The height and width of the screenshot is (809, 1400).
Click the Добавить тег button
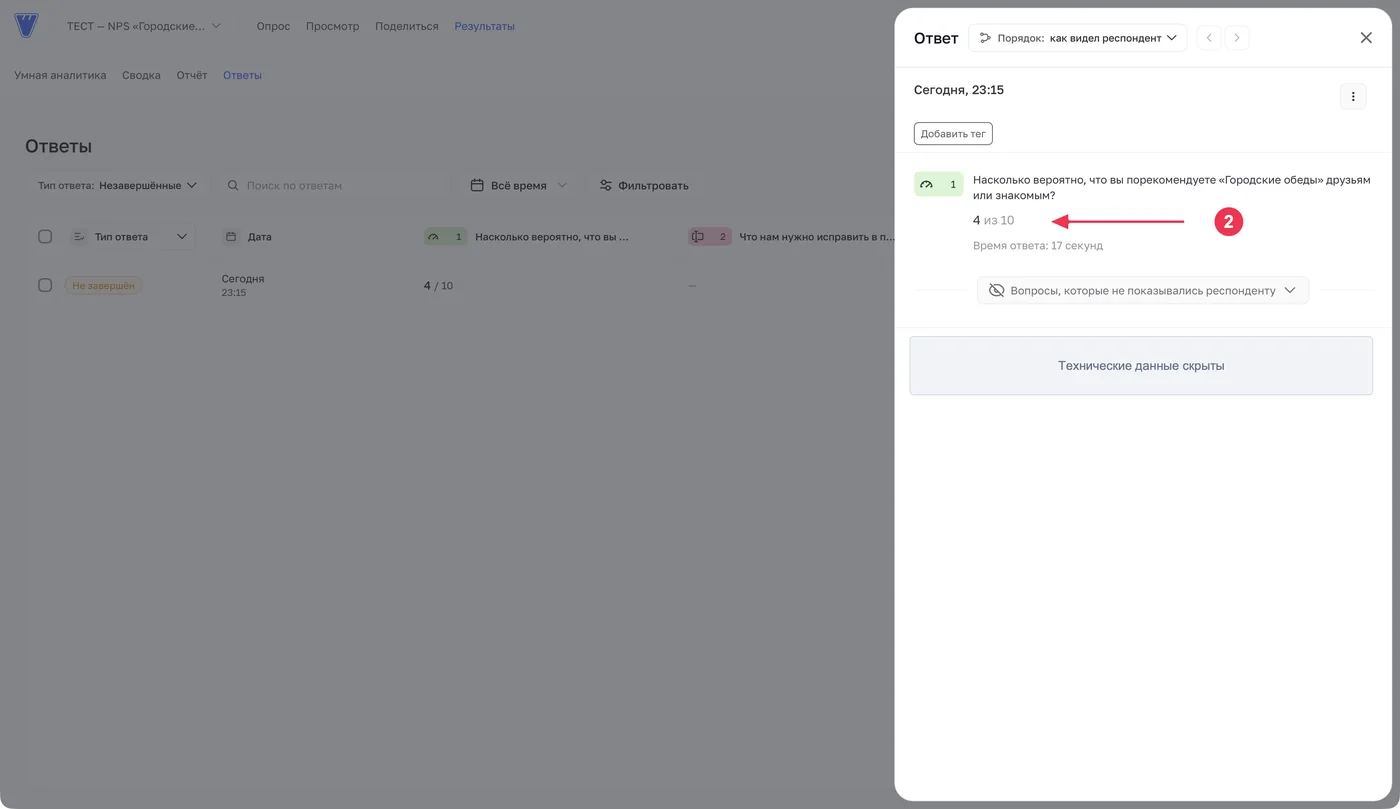[x=953, y=134]
